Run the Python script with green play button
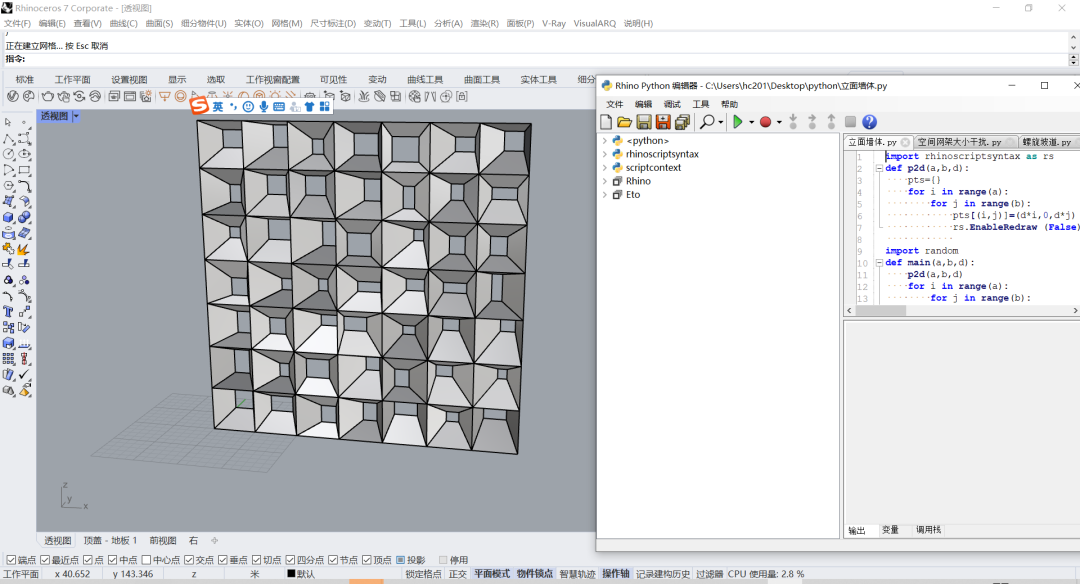The image size is (1080, 584). (x=737, y=122)
